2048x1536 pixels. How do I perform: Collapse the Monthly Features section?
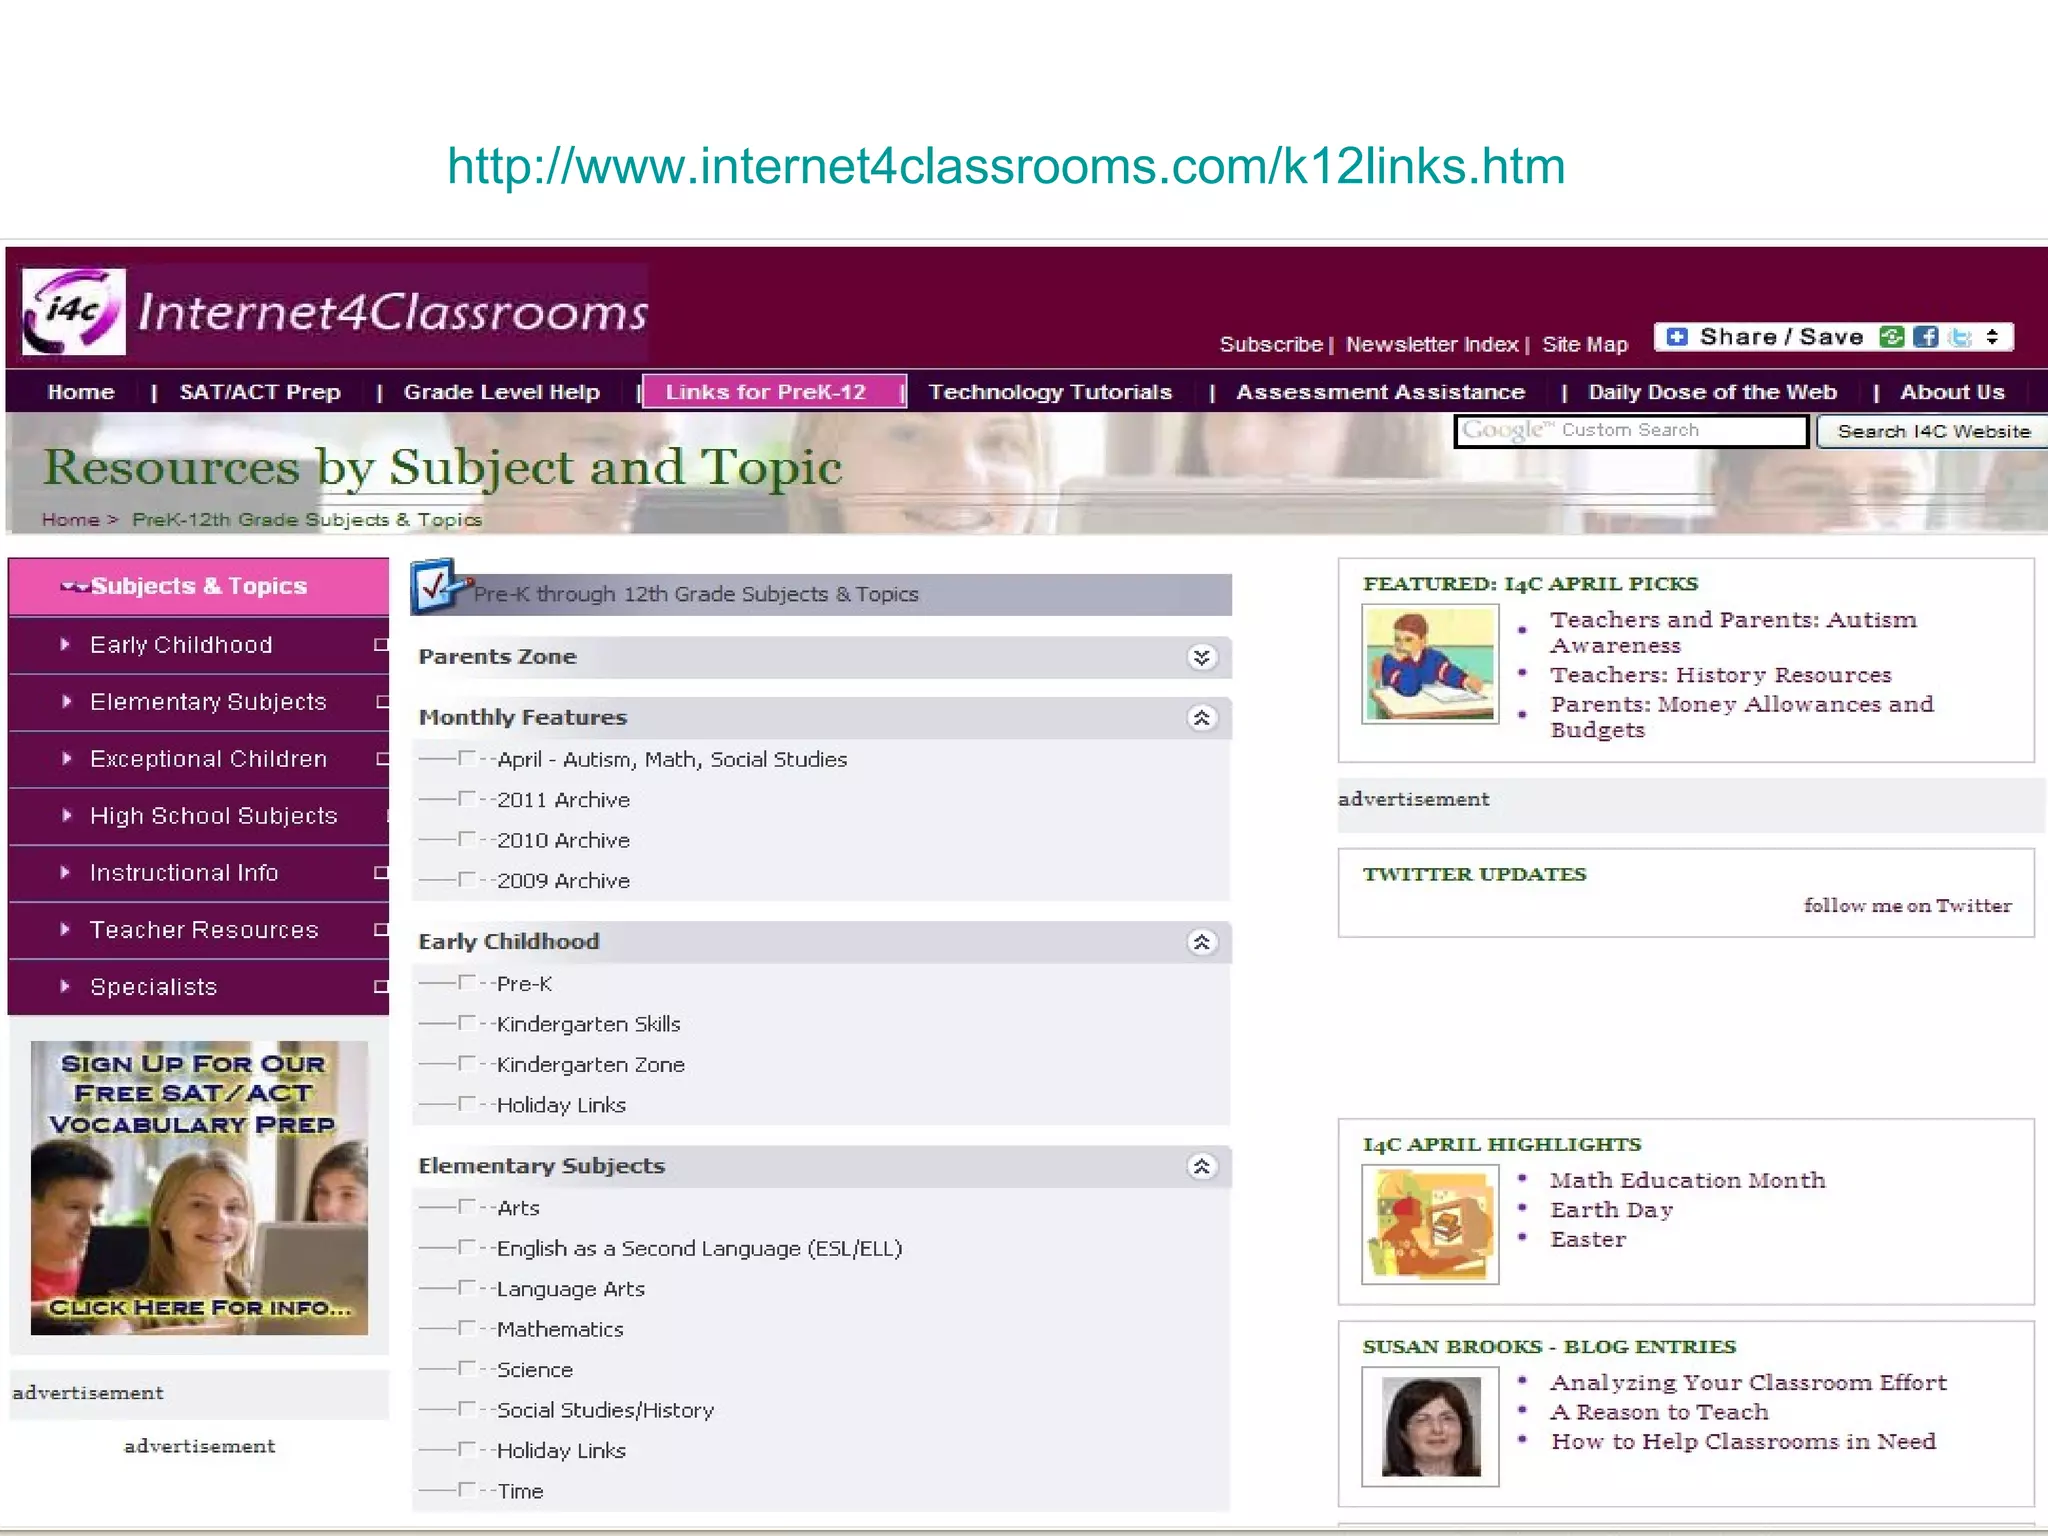click(1202, 718)
